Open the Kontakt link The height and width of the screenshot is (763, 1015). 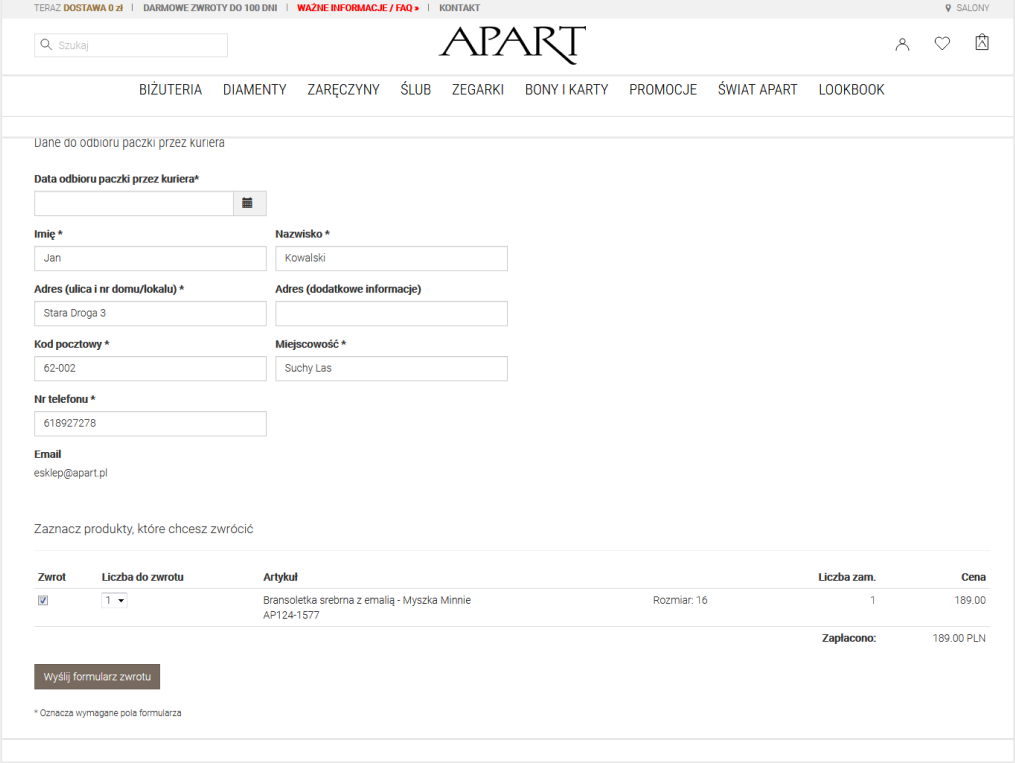pyautogui.click(x=459, y=8)
